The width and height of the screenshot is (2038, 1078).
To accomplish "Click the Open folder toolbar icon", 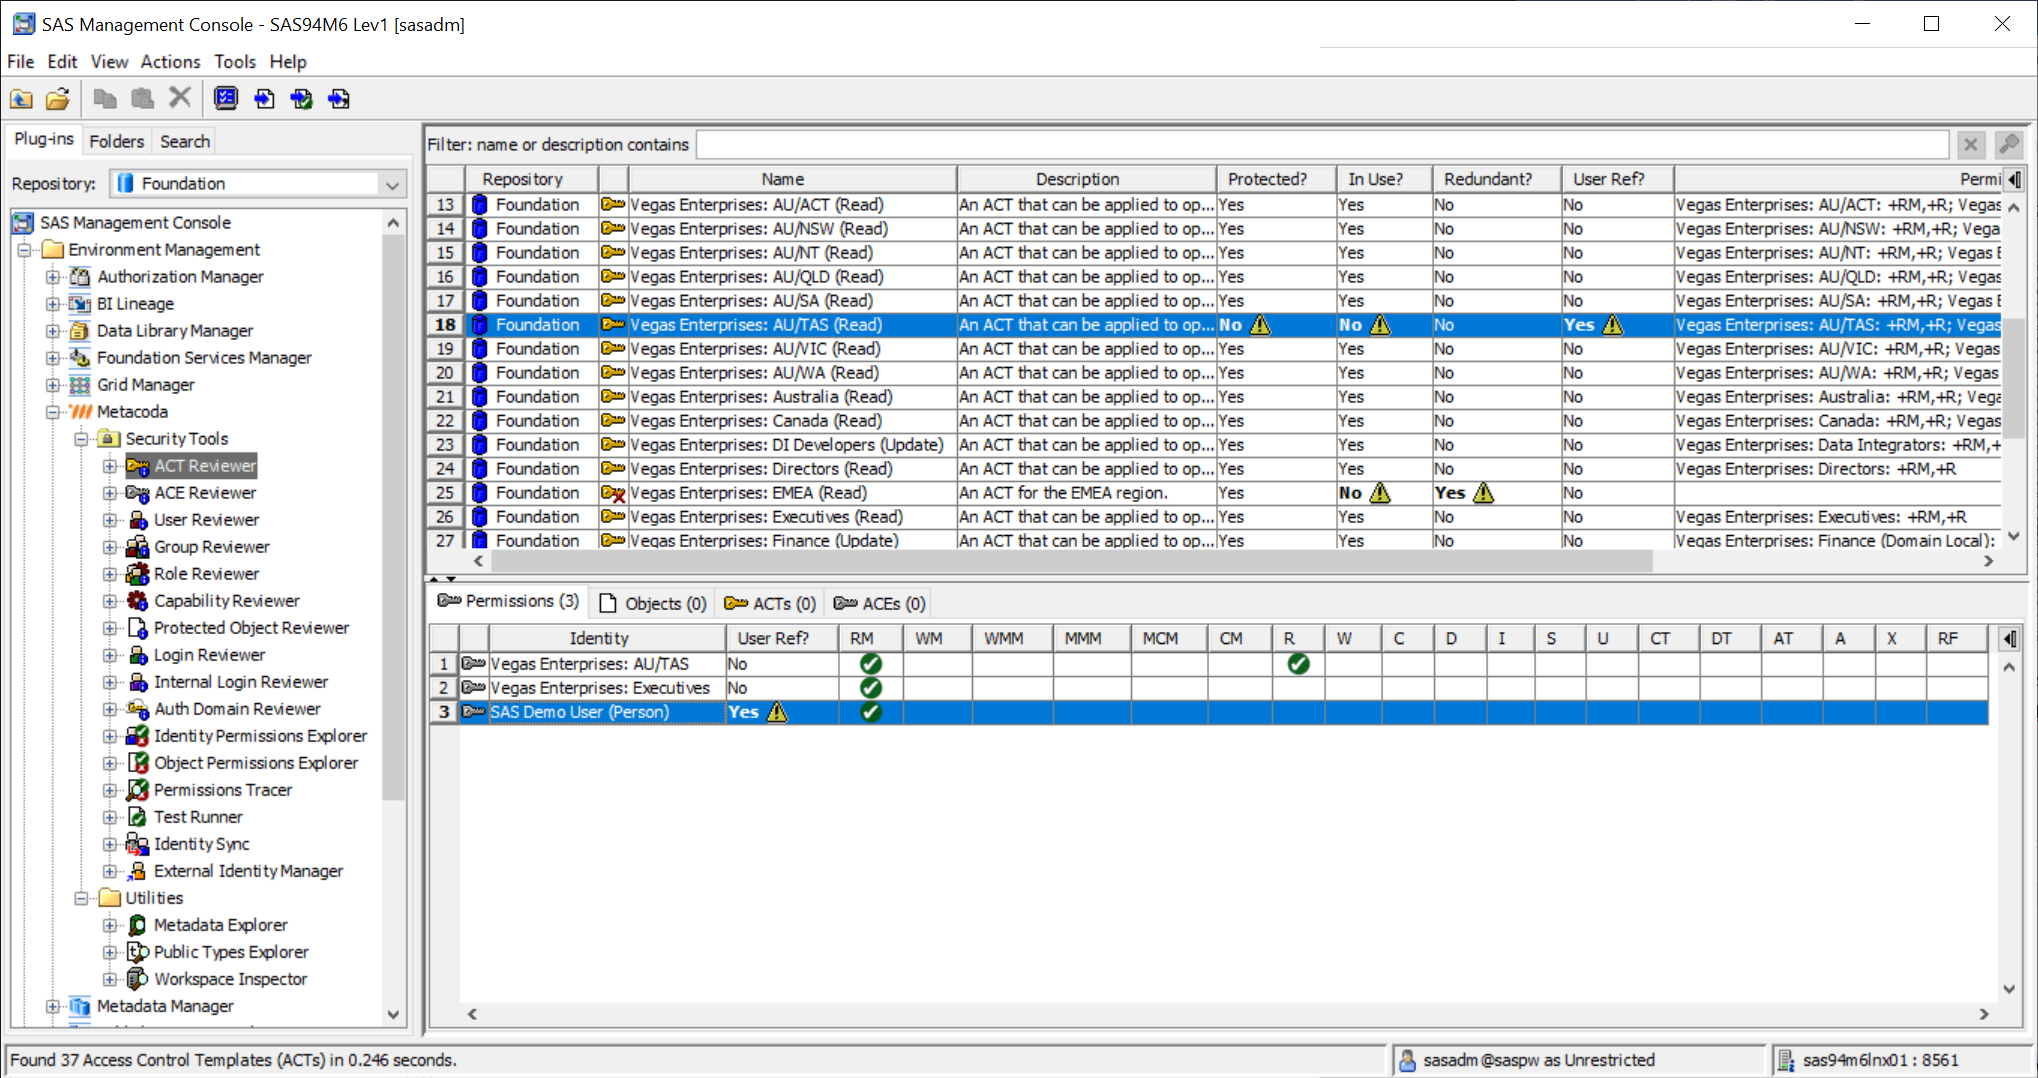I will coord(58,98).
